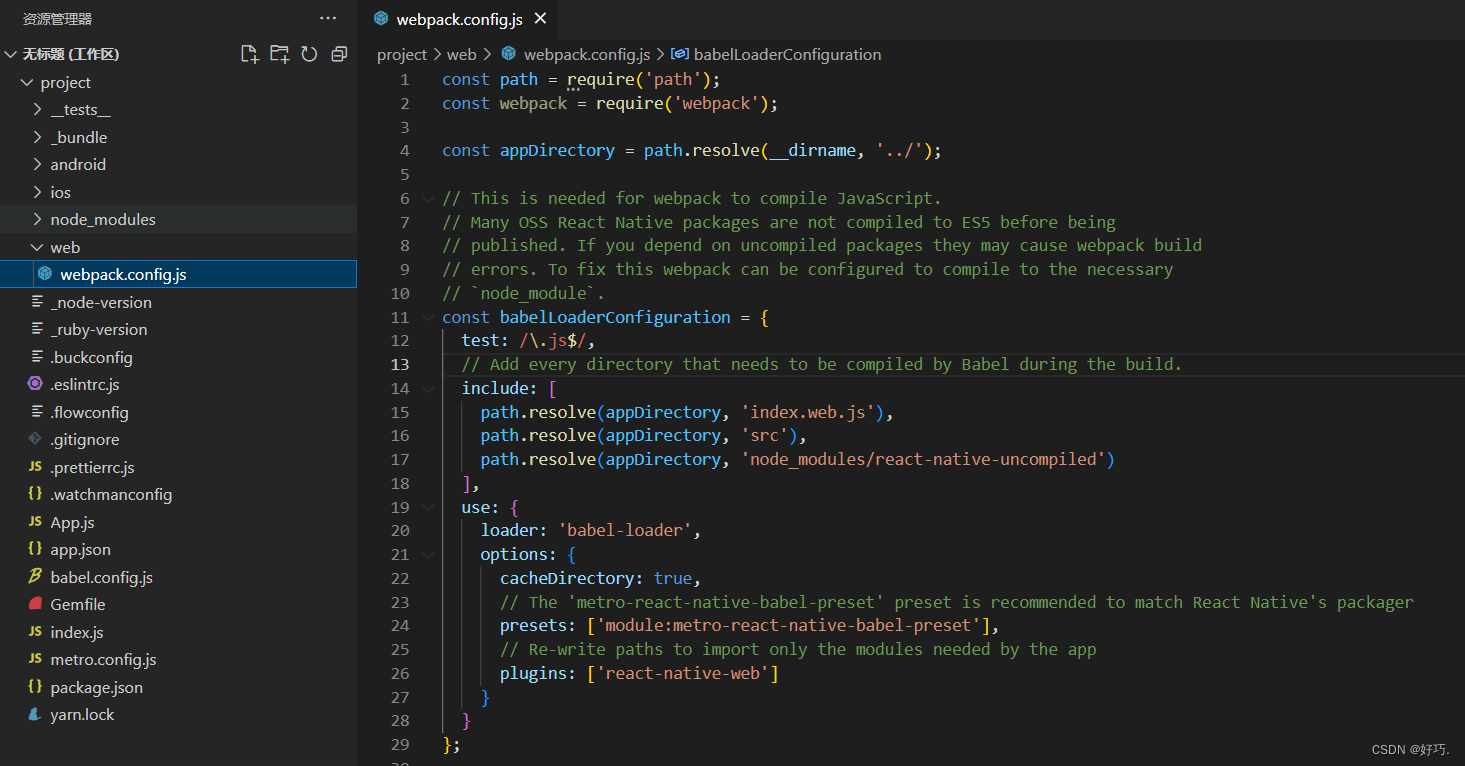Click the webpack.config.js breadcrumb segment

pyautogui.click(x=587, y=55)
